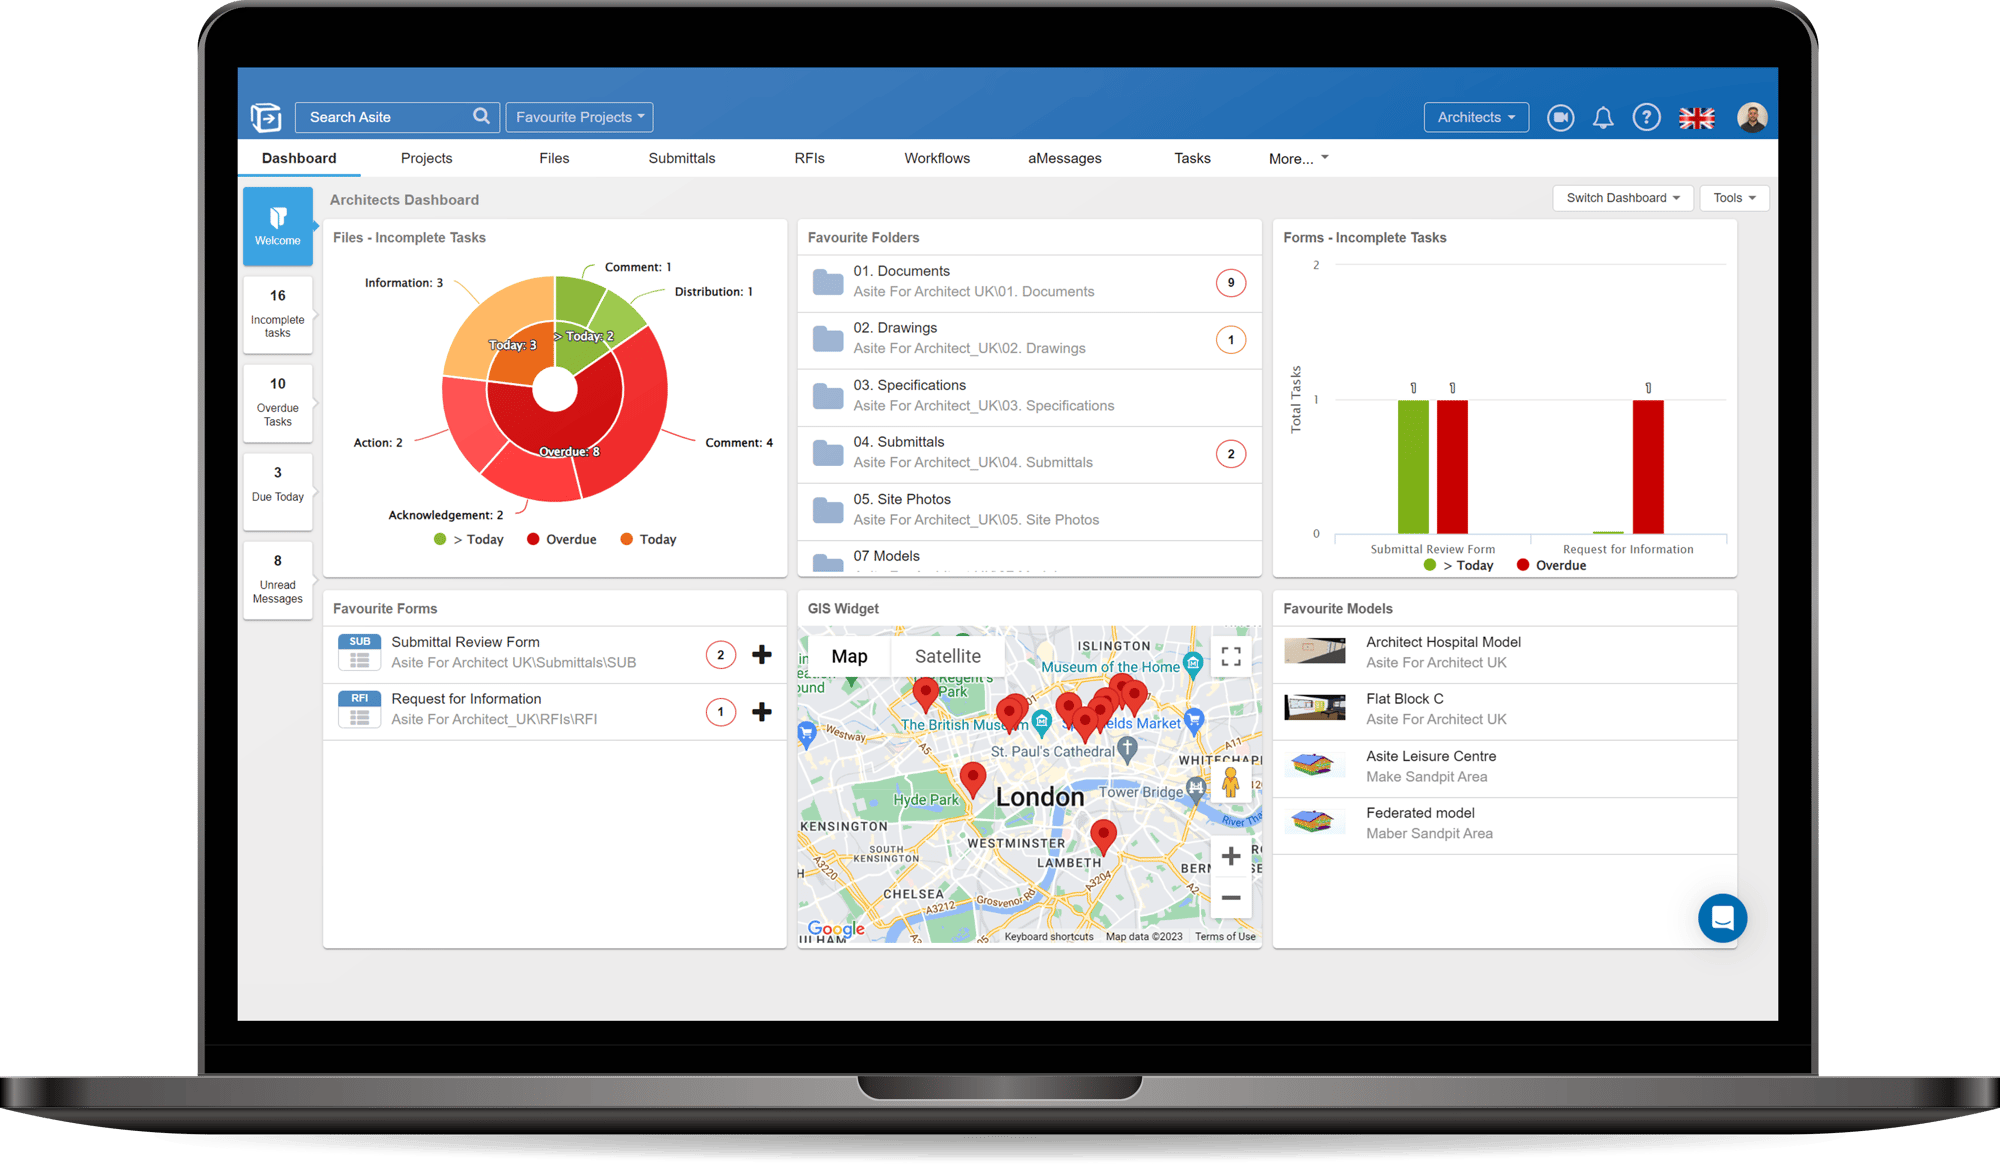Open the Switch Dashboard dropdown
Image resolution: width=2000 pixels, height=1164 pixels.
pos(1622,198)
